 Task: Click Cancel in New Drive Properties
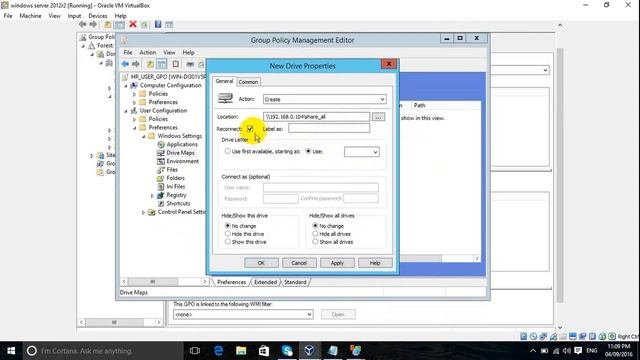coord(299,263)
